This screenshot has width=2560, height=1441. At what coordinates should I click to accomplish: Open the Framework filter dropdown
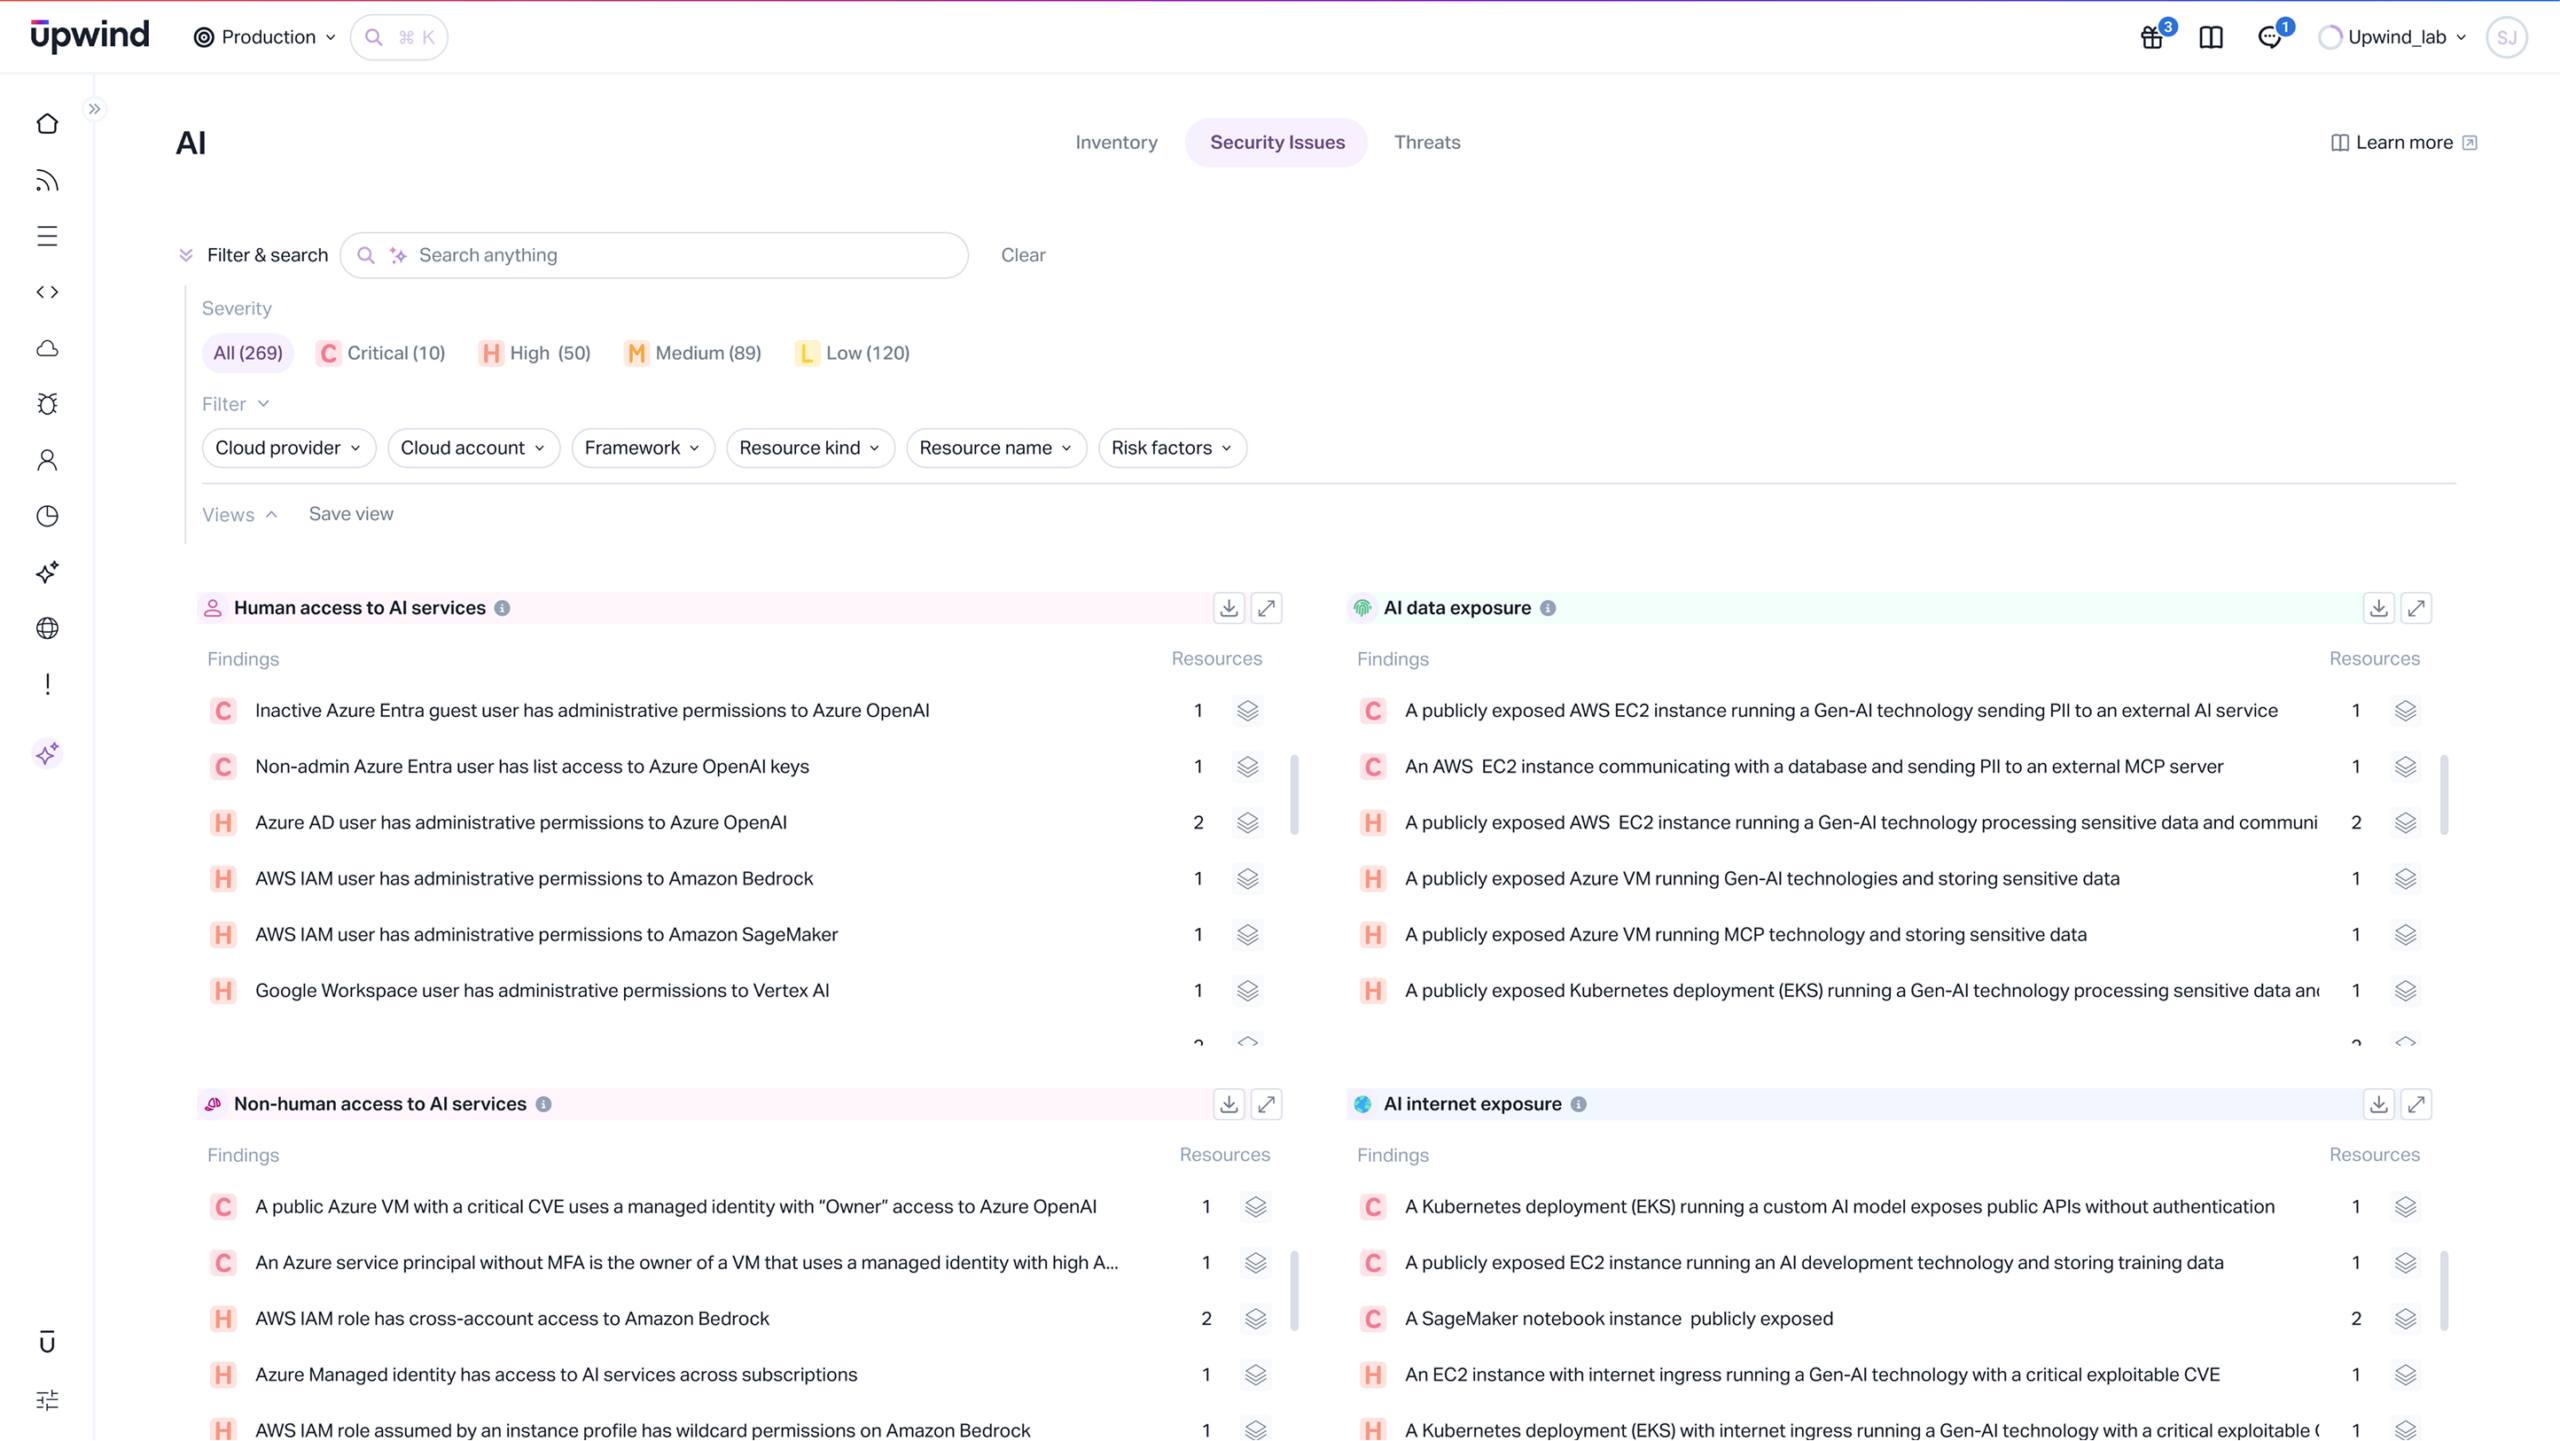(x=643, y=448)
